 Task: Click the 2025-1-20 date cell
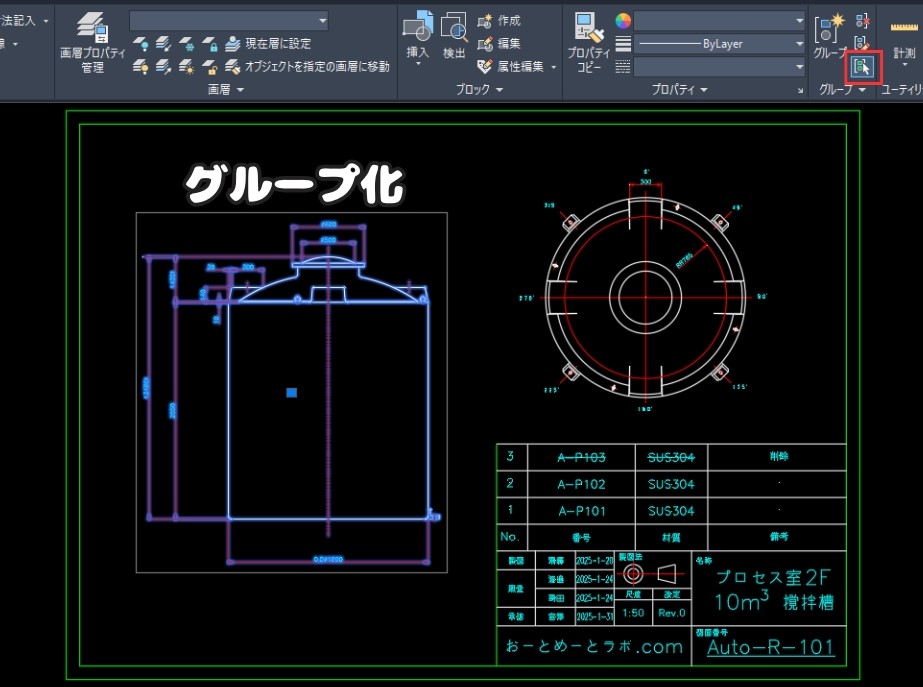tap(595, 561)
